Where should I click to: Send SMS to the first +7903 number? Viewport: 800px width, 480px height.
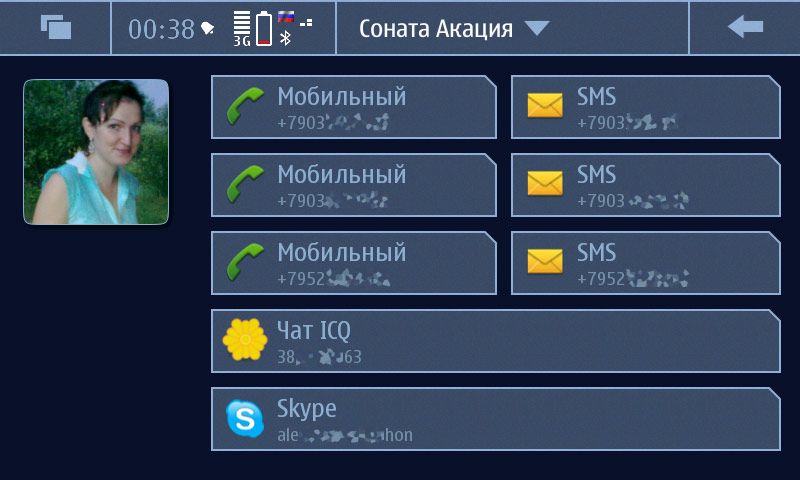646,107
